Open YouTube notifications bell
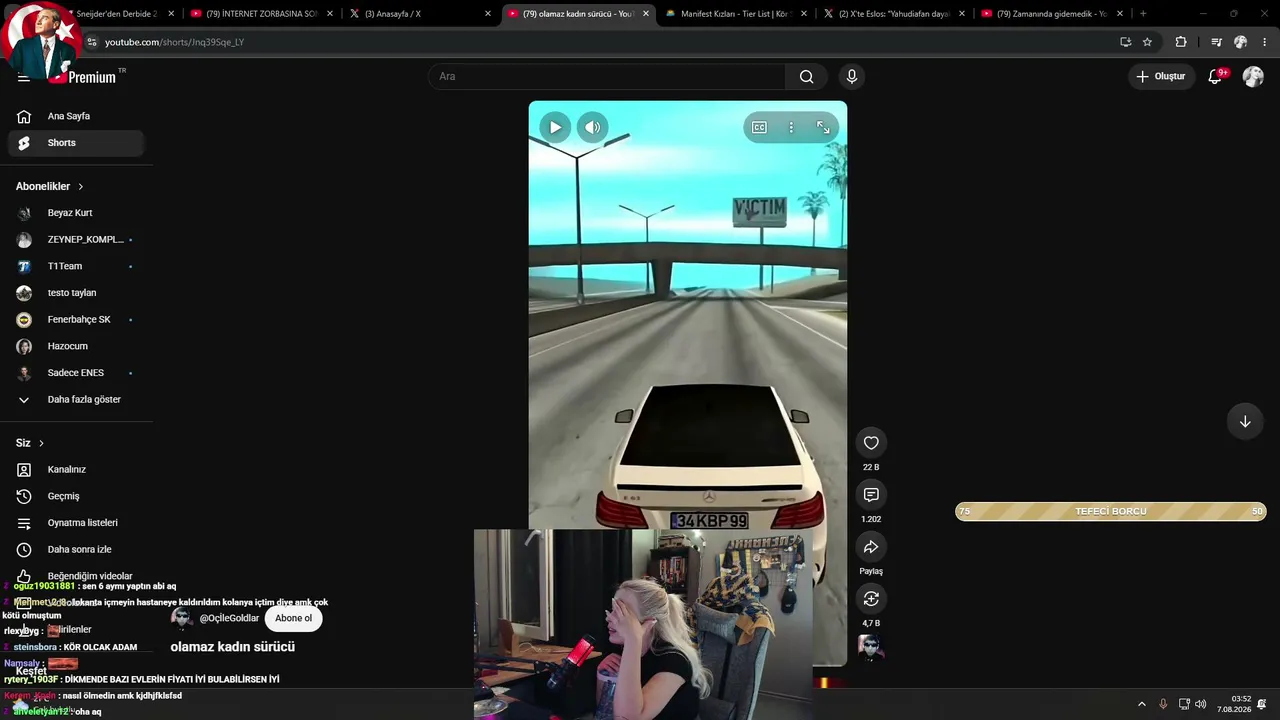1280x720 pixels. point(1216,76)
